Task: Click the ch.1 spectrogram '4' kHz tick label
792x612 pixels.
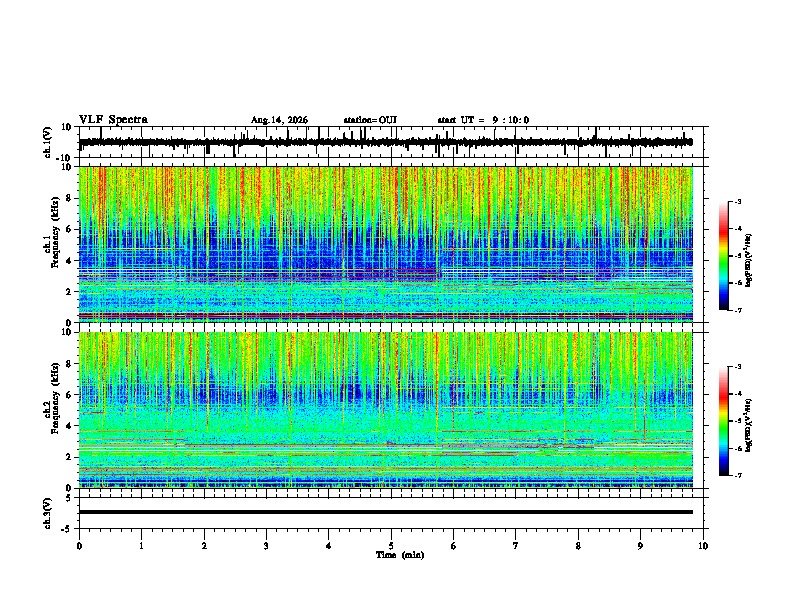Action: click(x=69, y=261)
